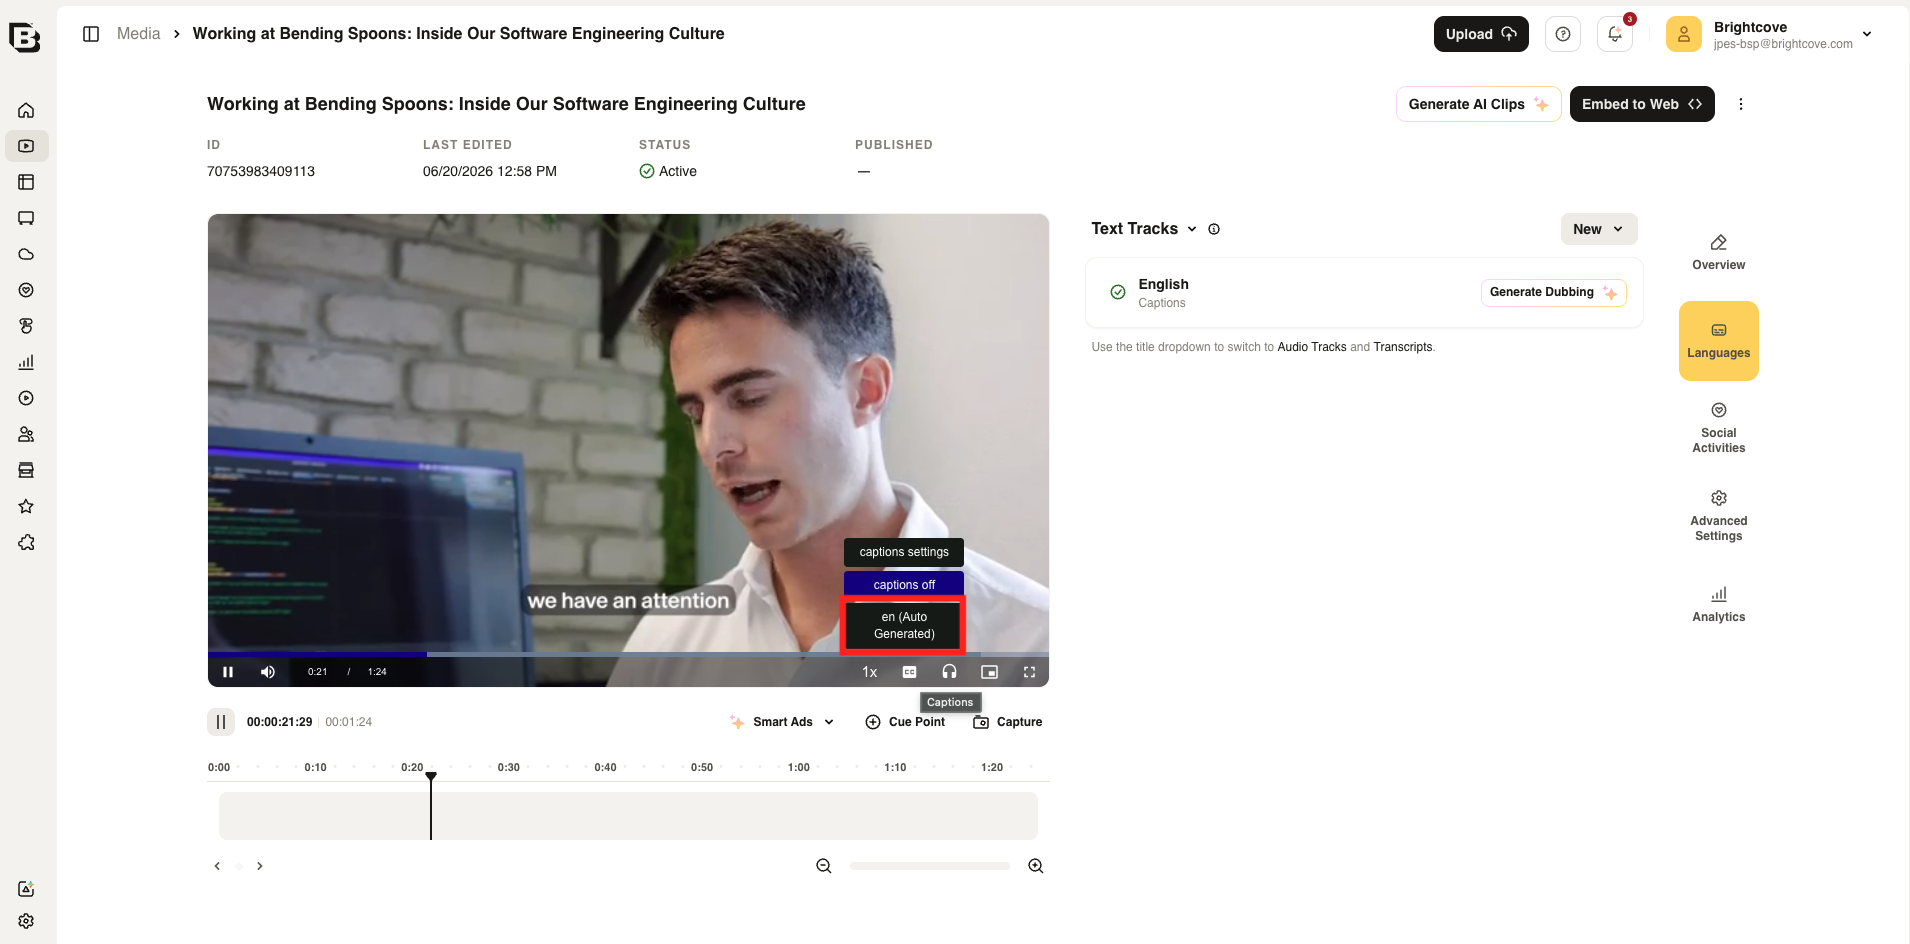The height and width of the screenshot is (944, 1910).
Task: Open the Media module icon in sidebar
Action: 26,146
